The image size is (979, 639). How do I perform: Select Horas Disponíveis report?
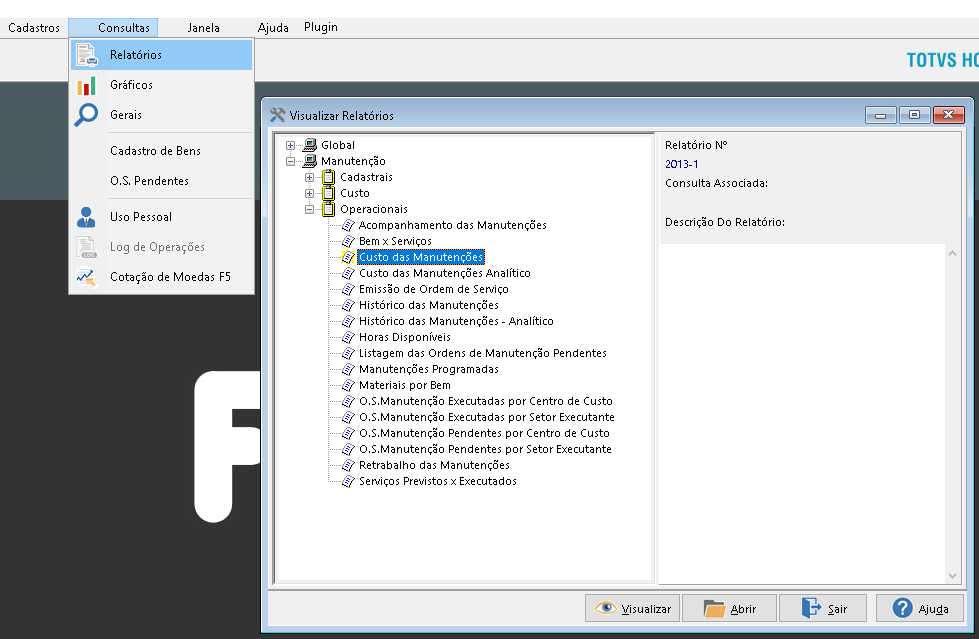404,337
